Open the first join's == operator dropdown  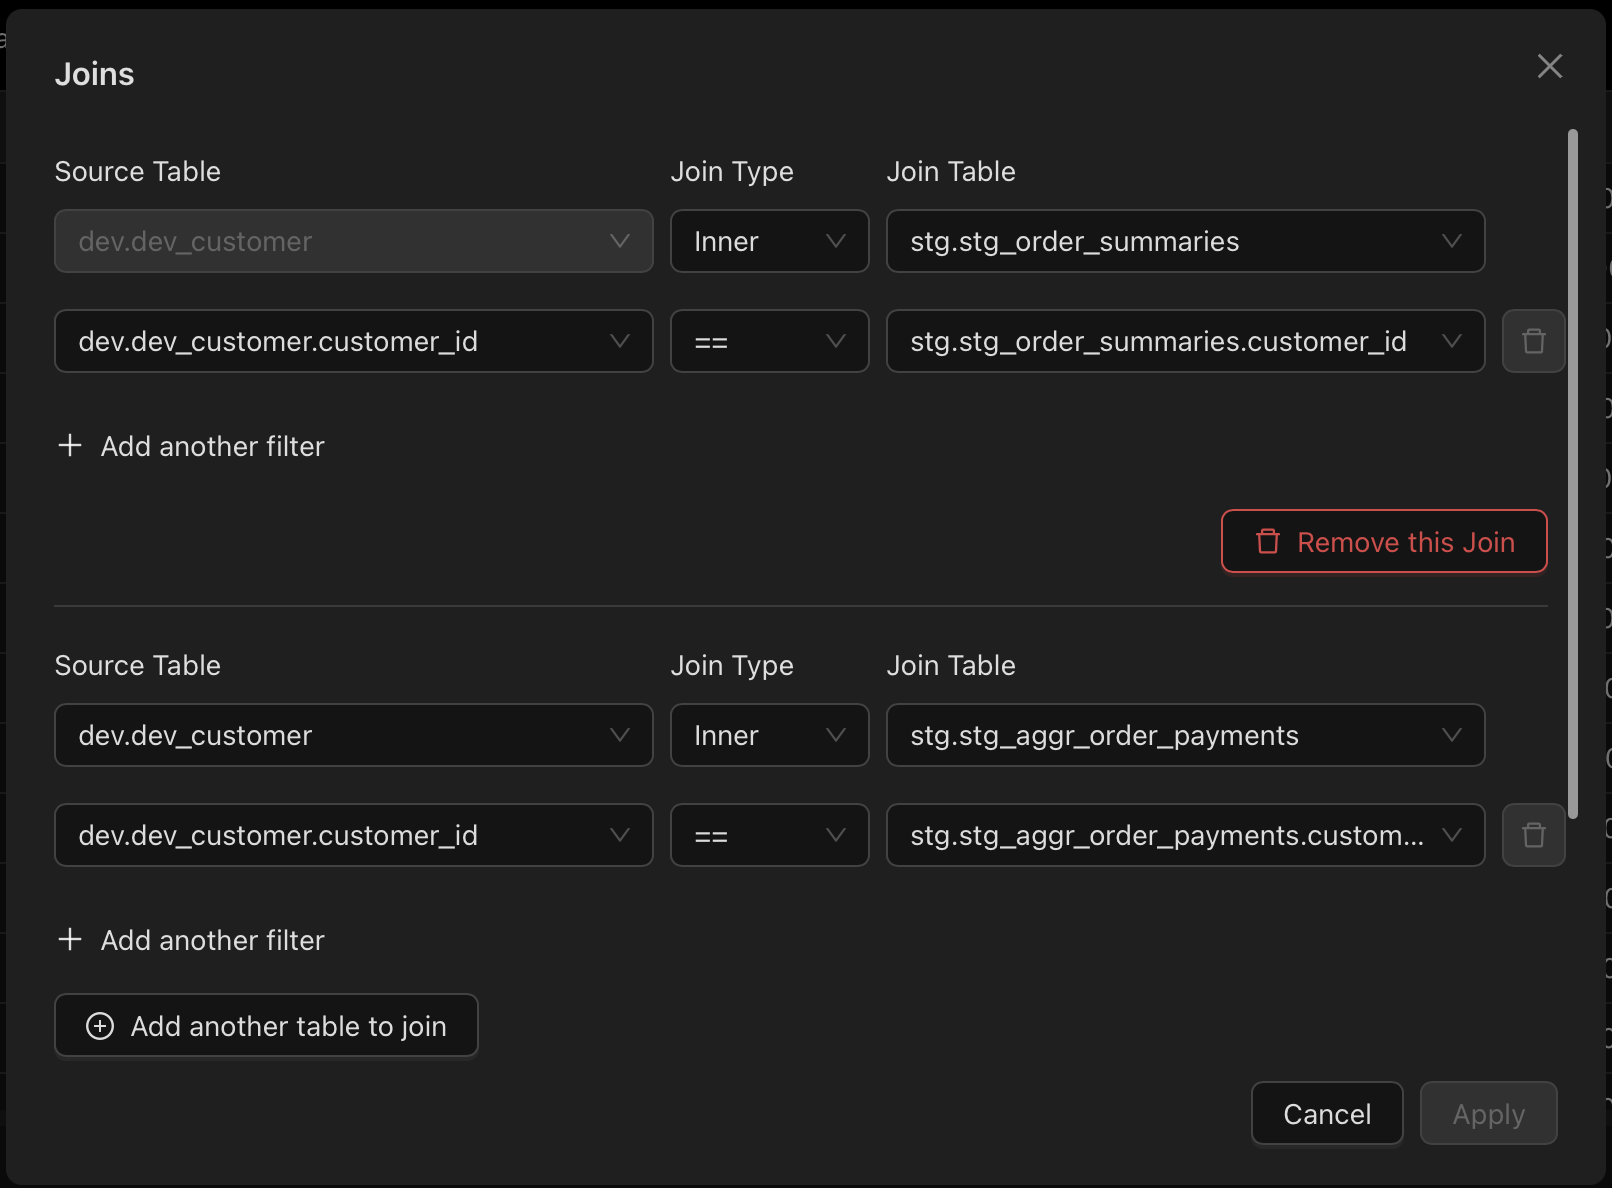coord(769,341)
